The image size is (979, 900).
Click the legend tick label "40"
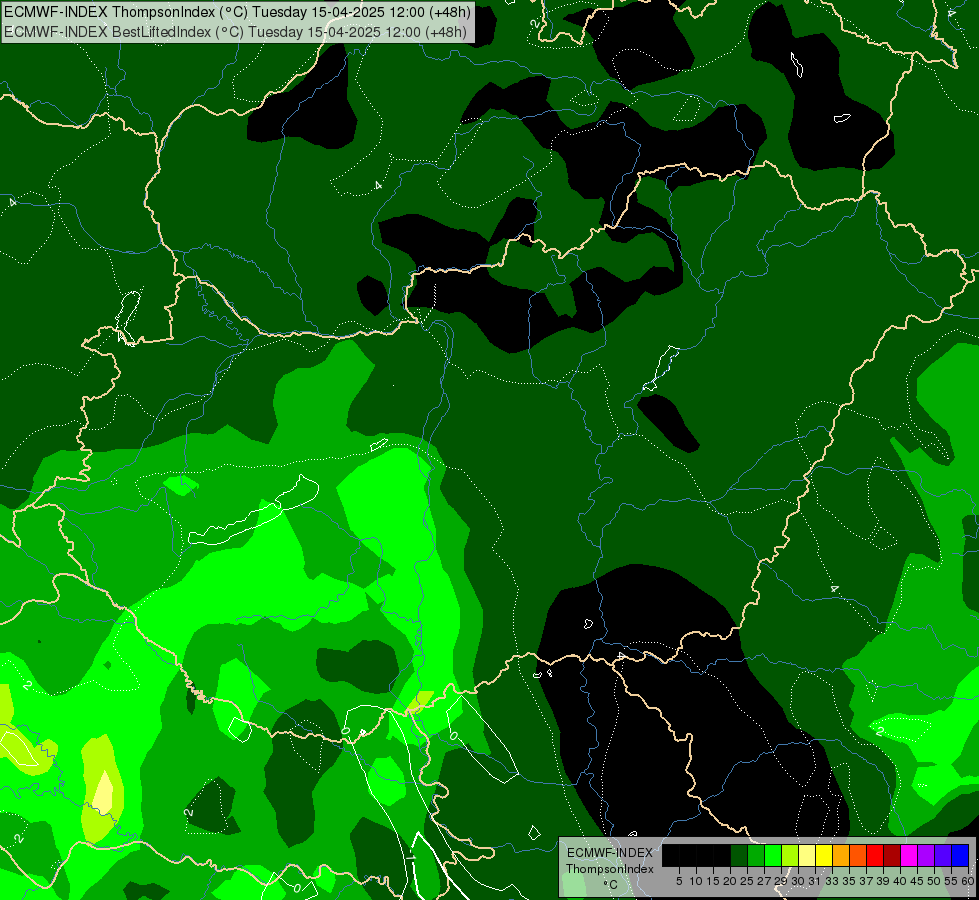[x=900, y=881]
